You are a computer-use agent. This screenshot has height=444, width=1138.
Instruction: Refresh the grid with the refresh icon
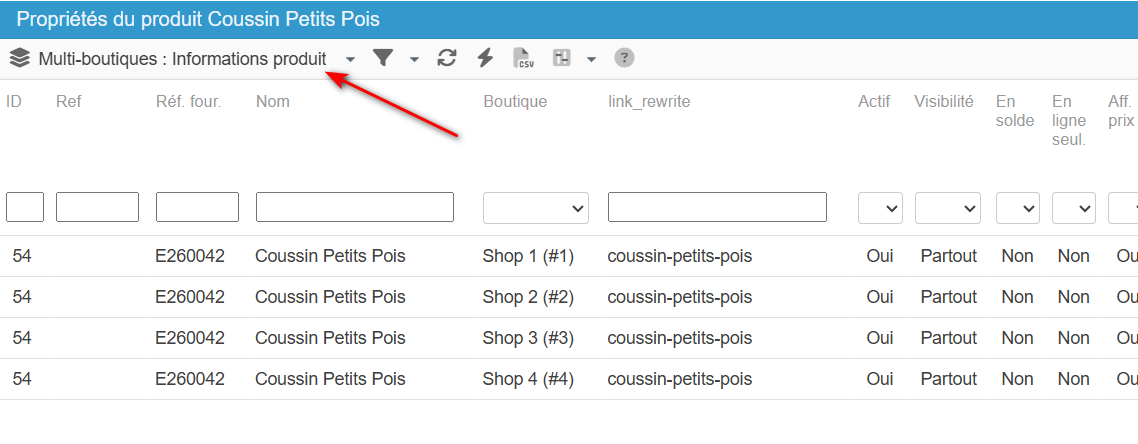click(x=446, y=59)
